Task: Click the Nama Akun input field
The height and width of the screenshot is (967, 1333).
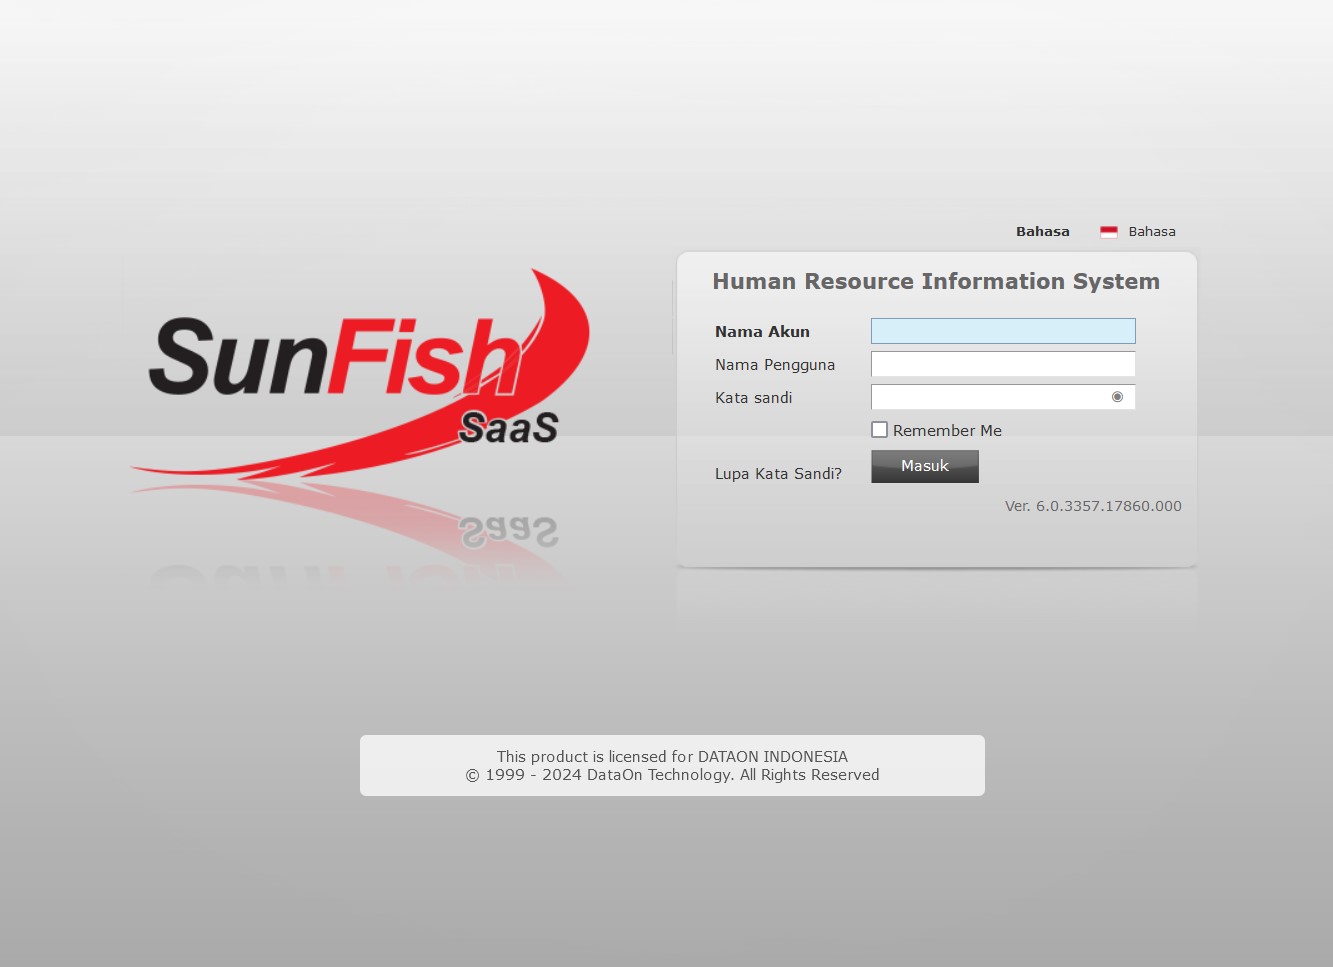Action: (x=1003, y=331)
